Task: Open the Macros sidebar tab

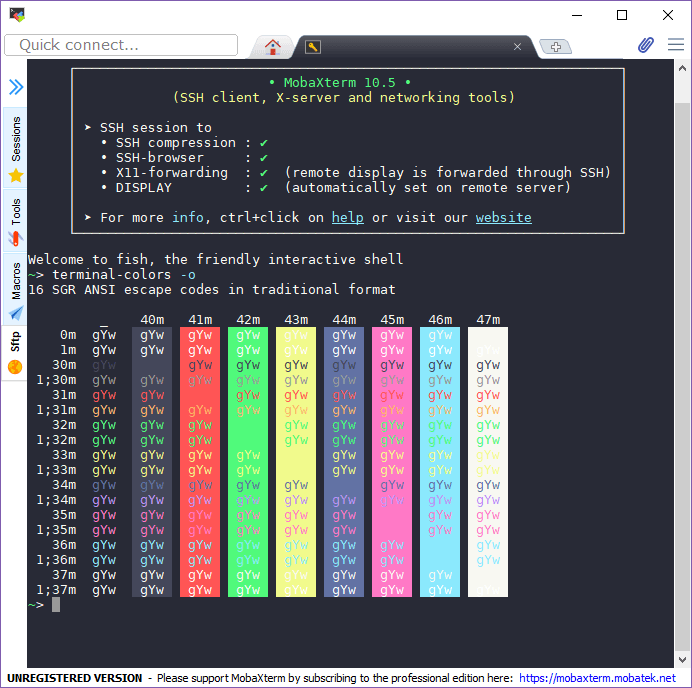Action: (x=16, y=289)
